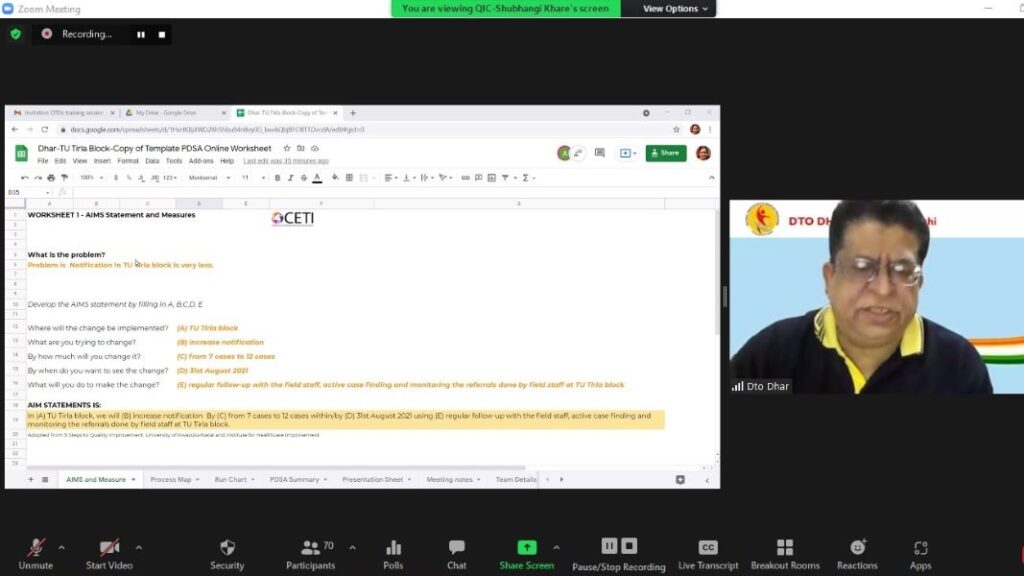Stop the recording in top indicator
This screenshot has width=1024, height=576.
point(161,35)
